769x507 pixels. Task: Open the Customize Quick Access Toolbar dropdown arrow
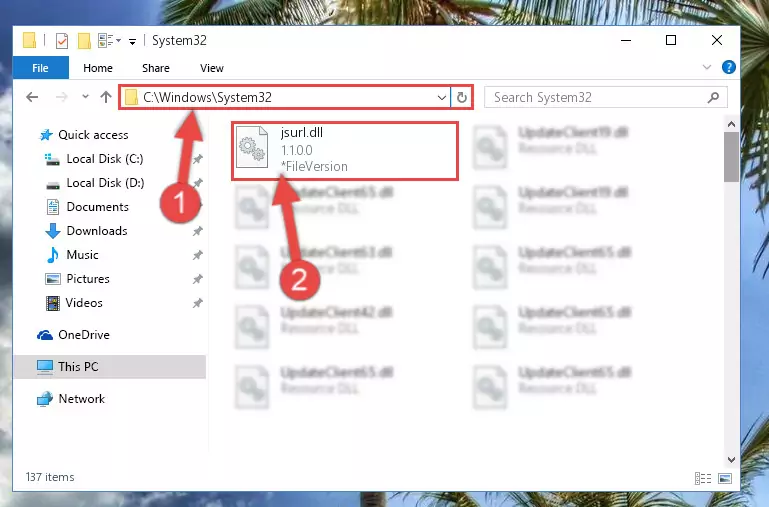132,42
